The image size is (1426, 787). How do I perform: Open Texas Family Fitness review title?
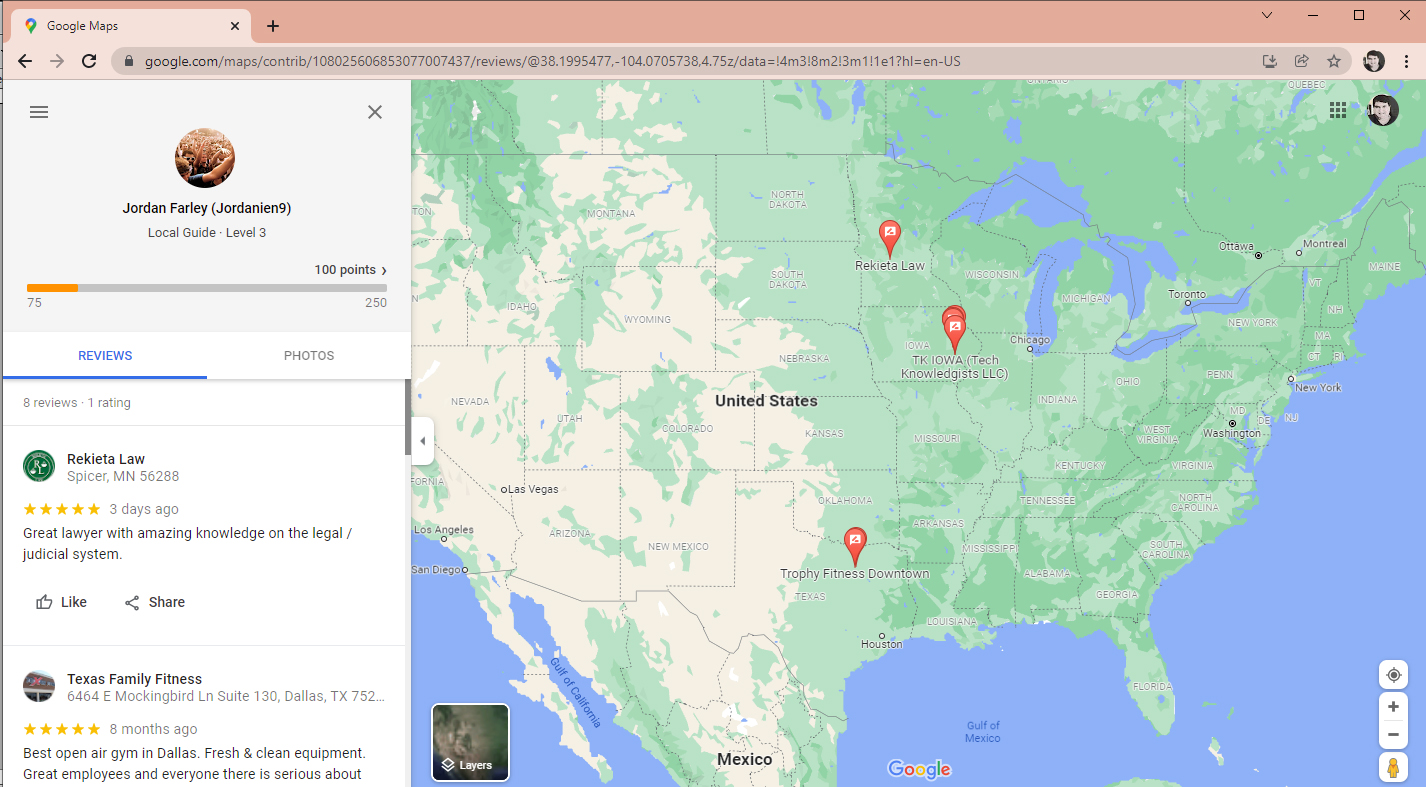[134, 679]
